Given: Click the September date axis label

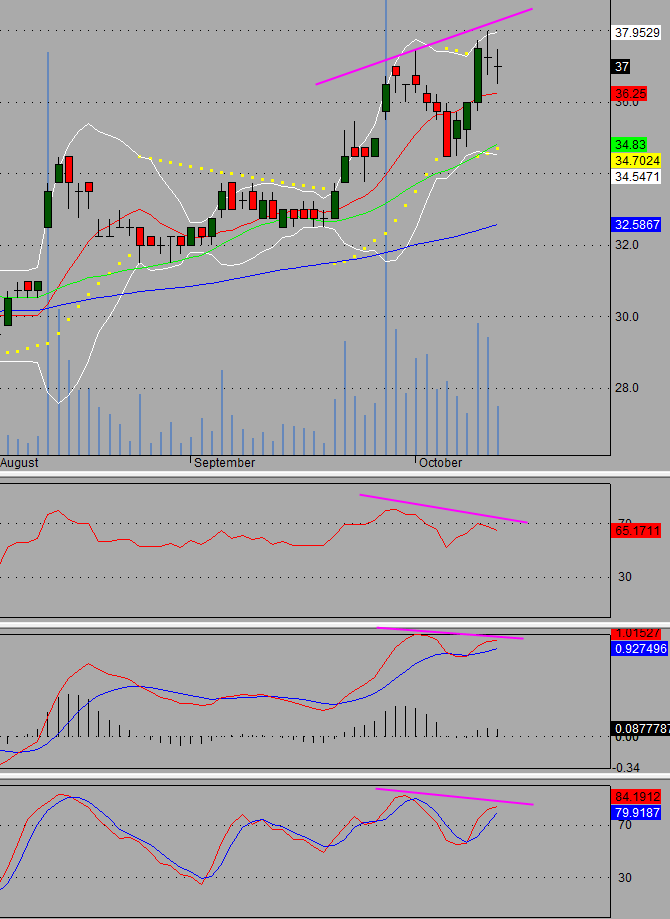Looking at the screenshot, I should [225, 462].
